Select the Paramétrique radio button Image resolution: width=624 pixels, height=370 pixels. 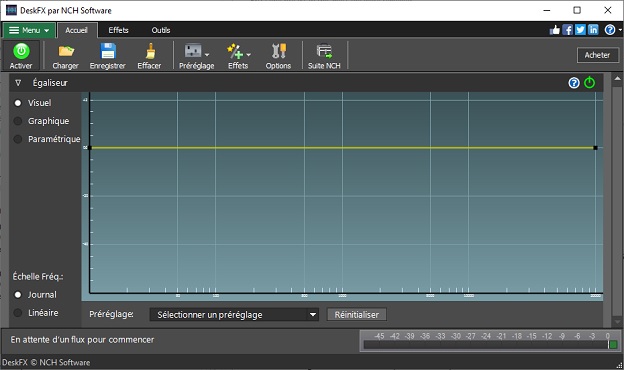tap(18, 139)
